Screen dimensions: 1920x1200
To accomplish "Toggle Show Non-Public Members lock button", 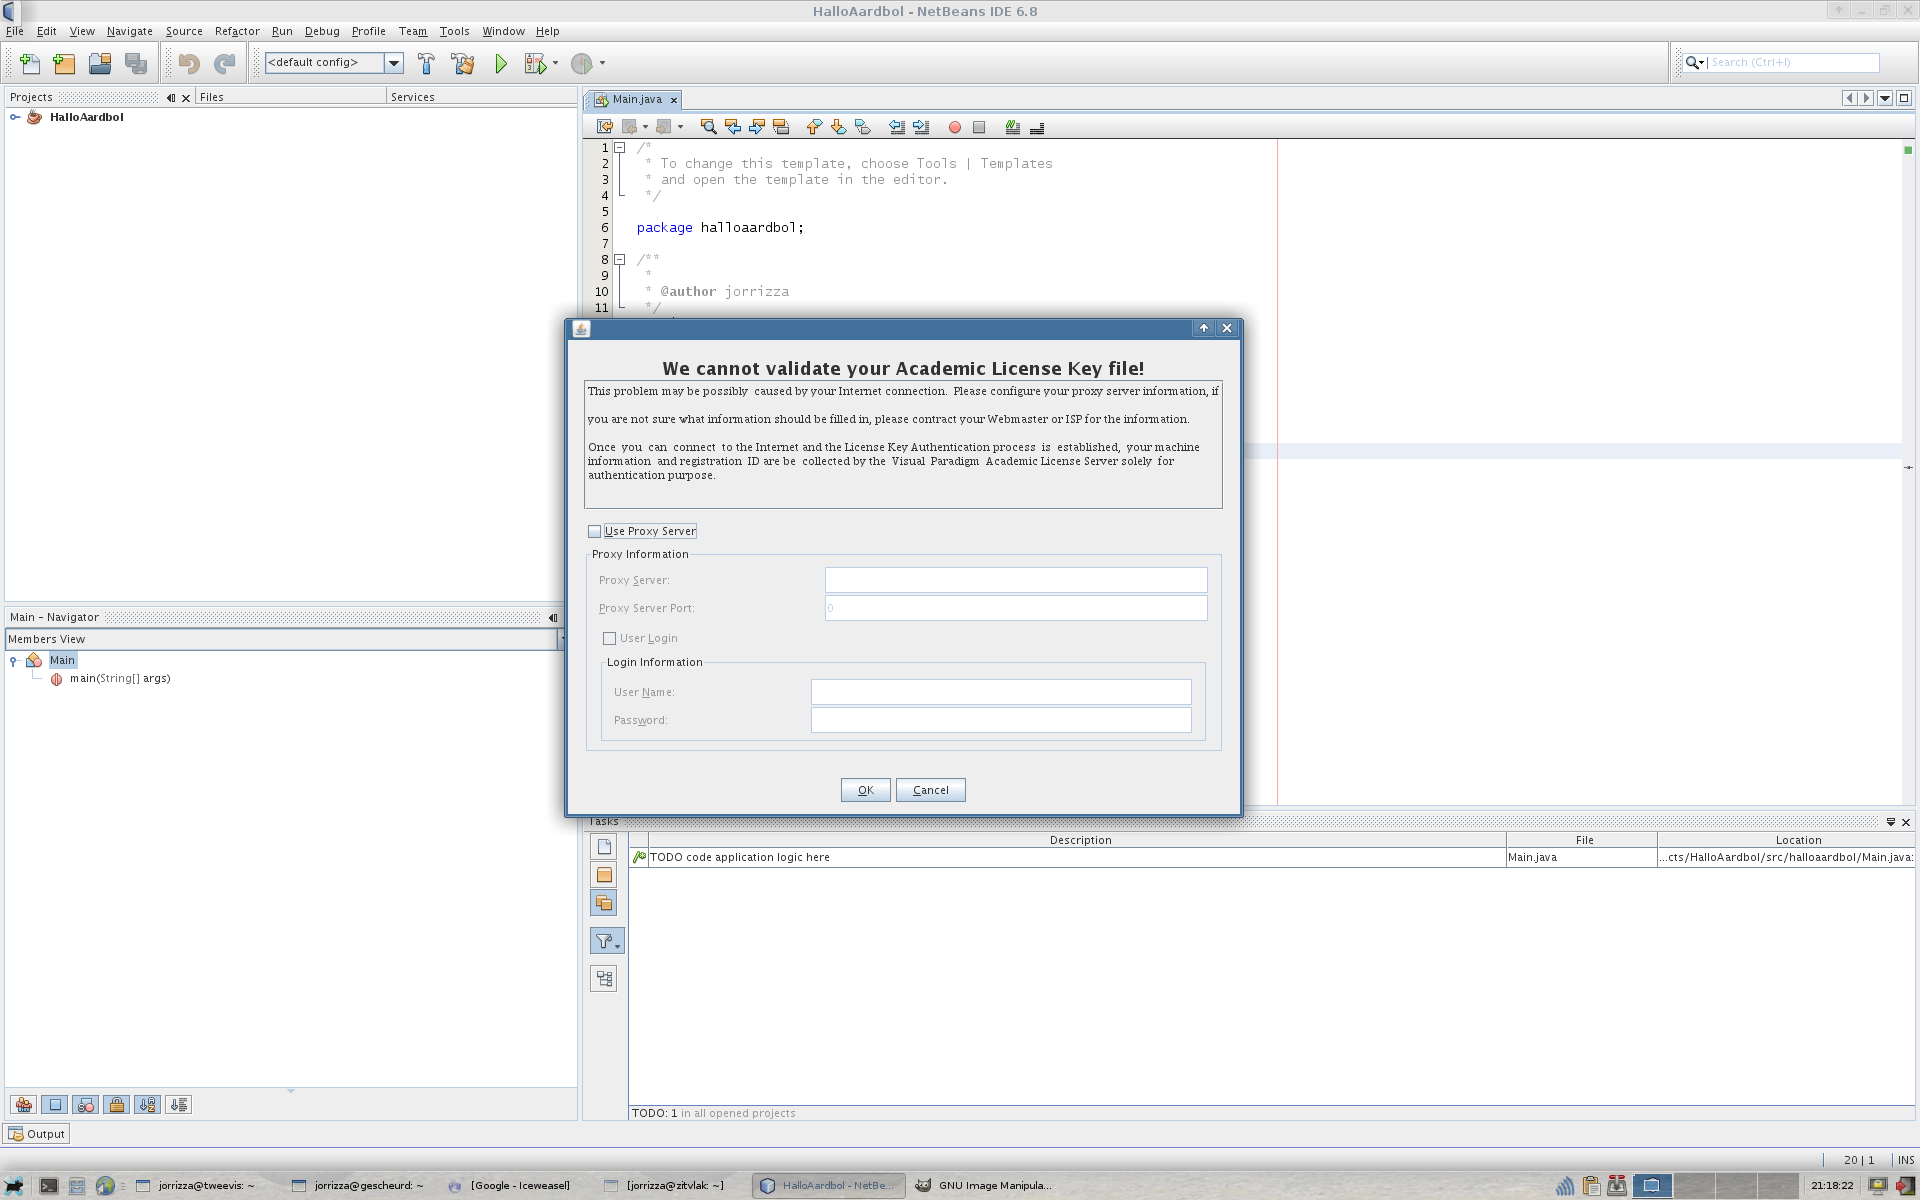I will [x=117, y=1105].
